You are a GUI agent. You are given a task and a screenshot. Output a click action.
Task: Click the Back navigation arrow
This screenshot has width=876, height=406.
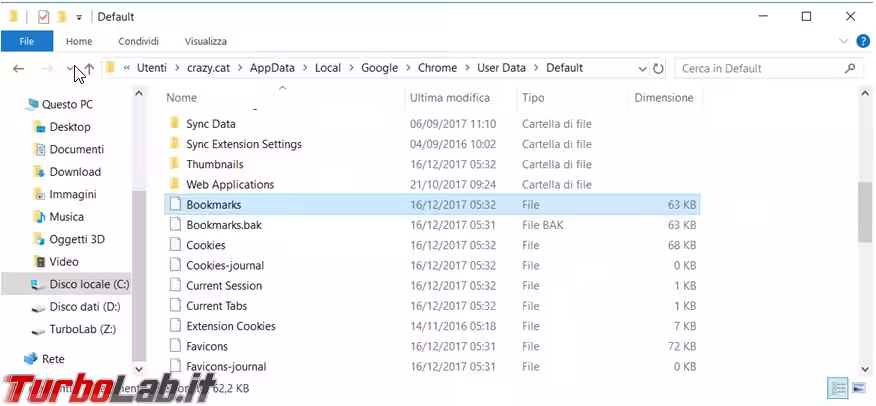pos(18,69)
